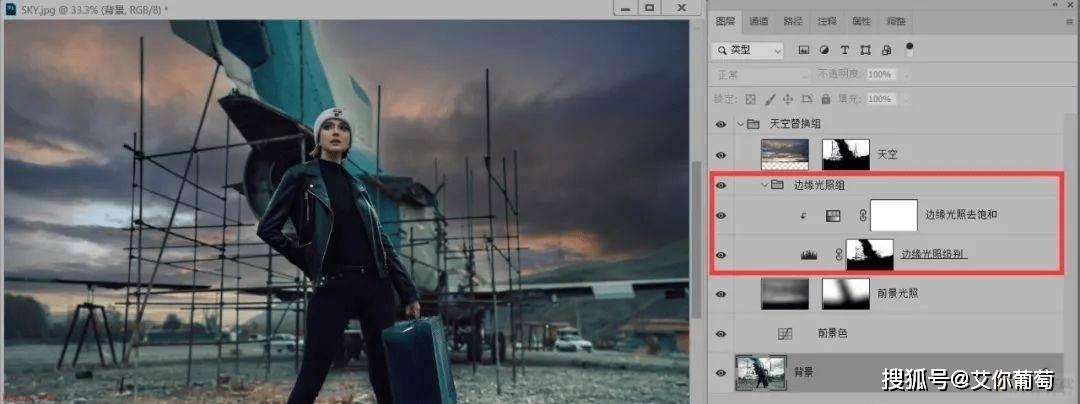Image resolution: width=1080 pixels, height=404 pixels.
Task: Lock all padlock icon
Action: [826, 99]
